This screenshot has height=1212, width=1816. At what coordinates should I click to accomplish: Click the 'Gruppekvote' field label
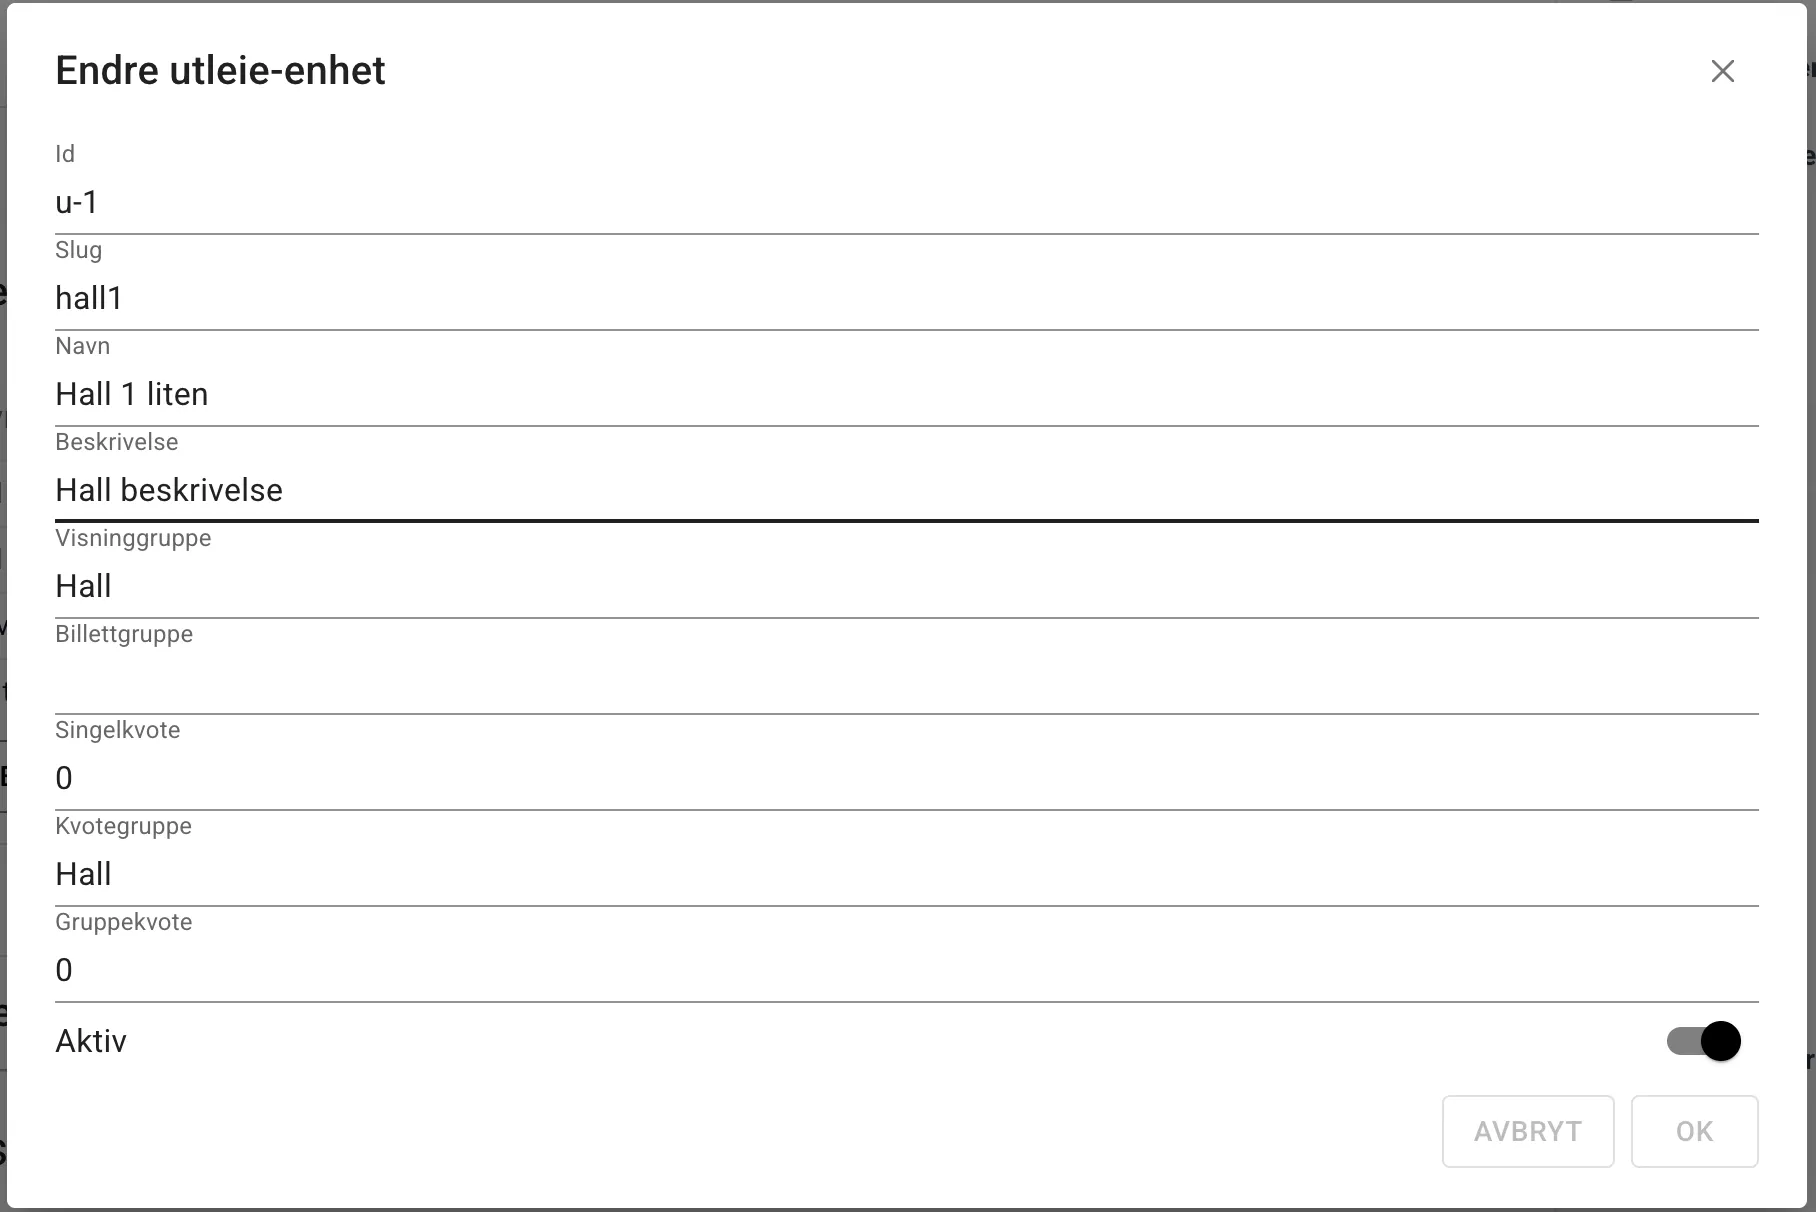[x=124, y=922]
